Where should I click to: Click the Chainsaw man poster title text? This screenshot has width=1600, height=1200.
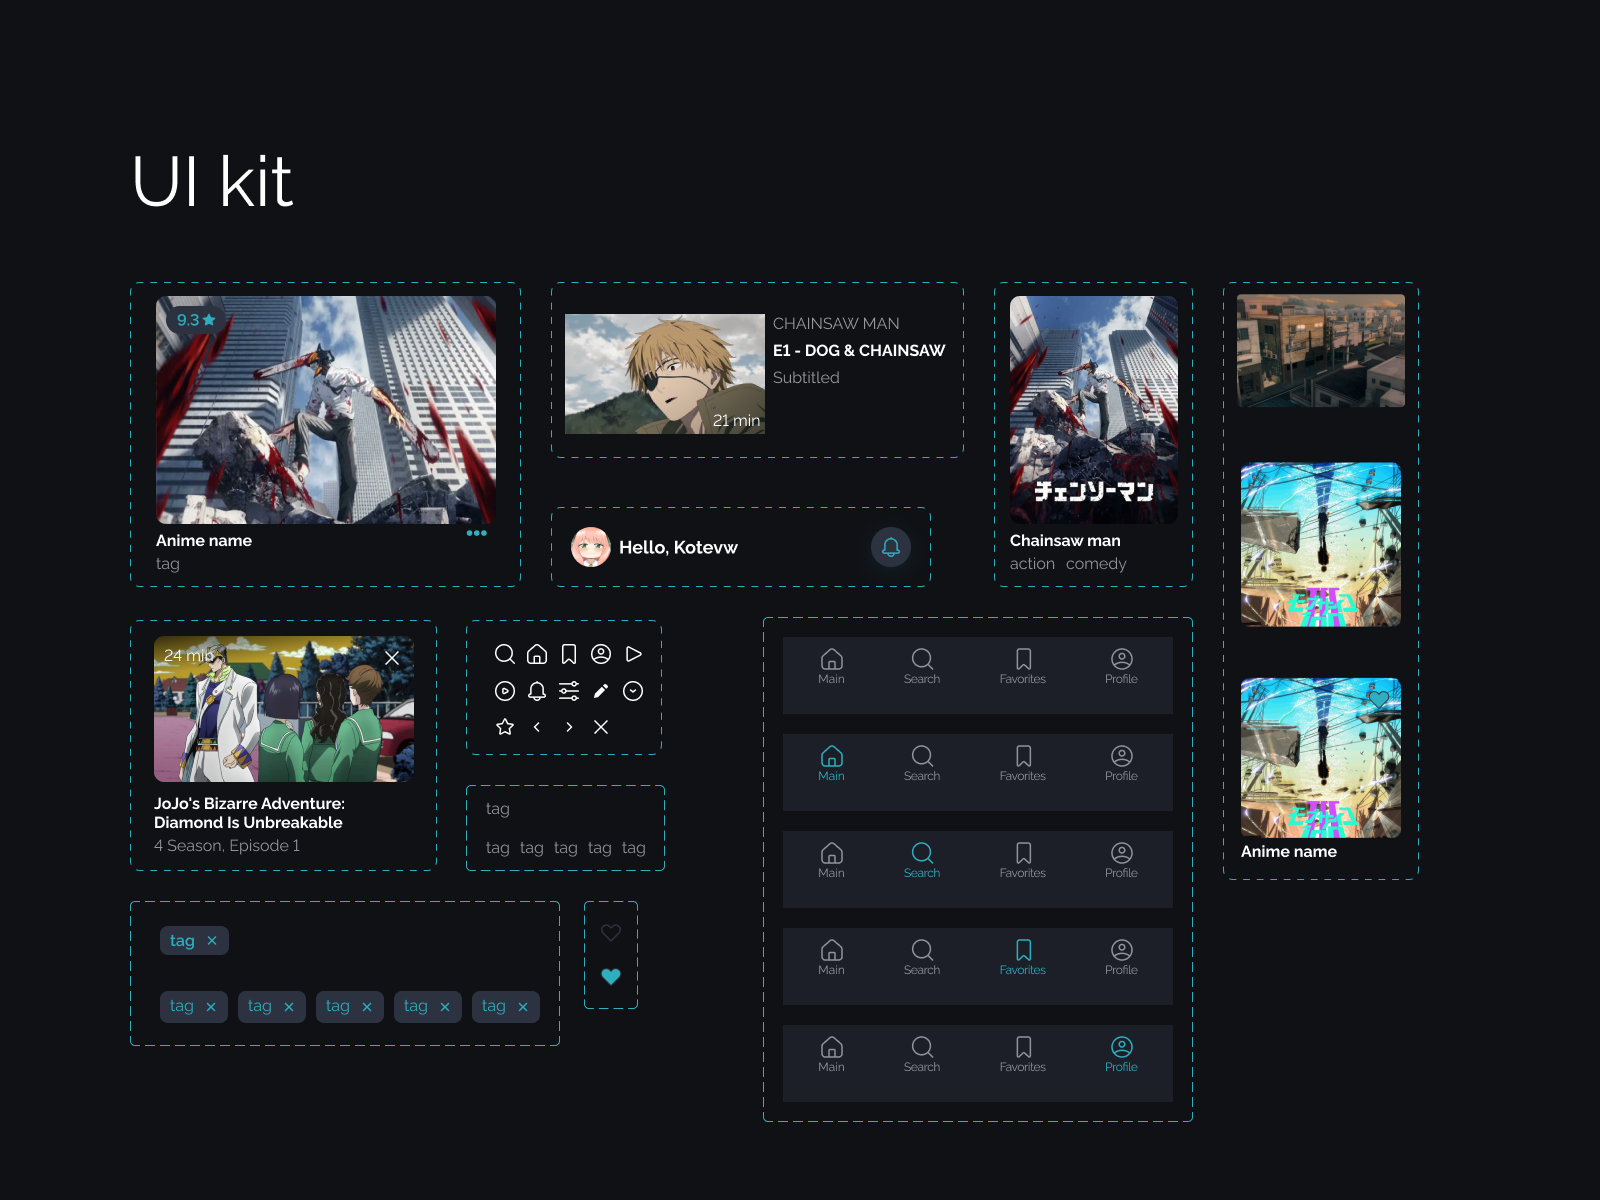click(1065, 540)
